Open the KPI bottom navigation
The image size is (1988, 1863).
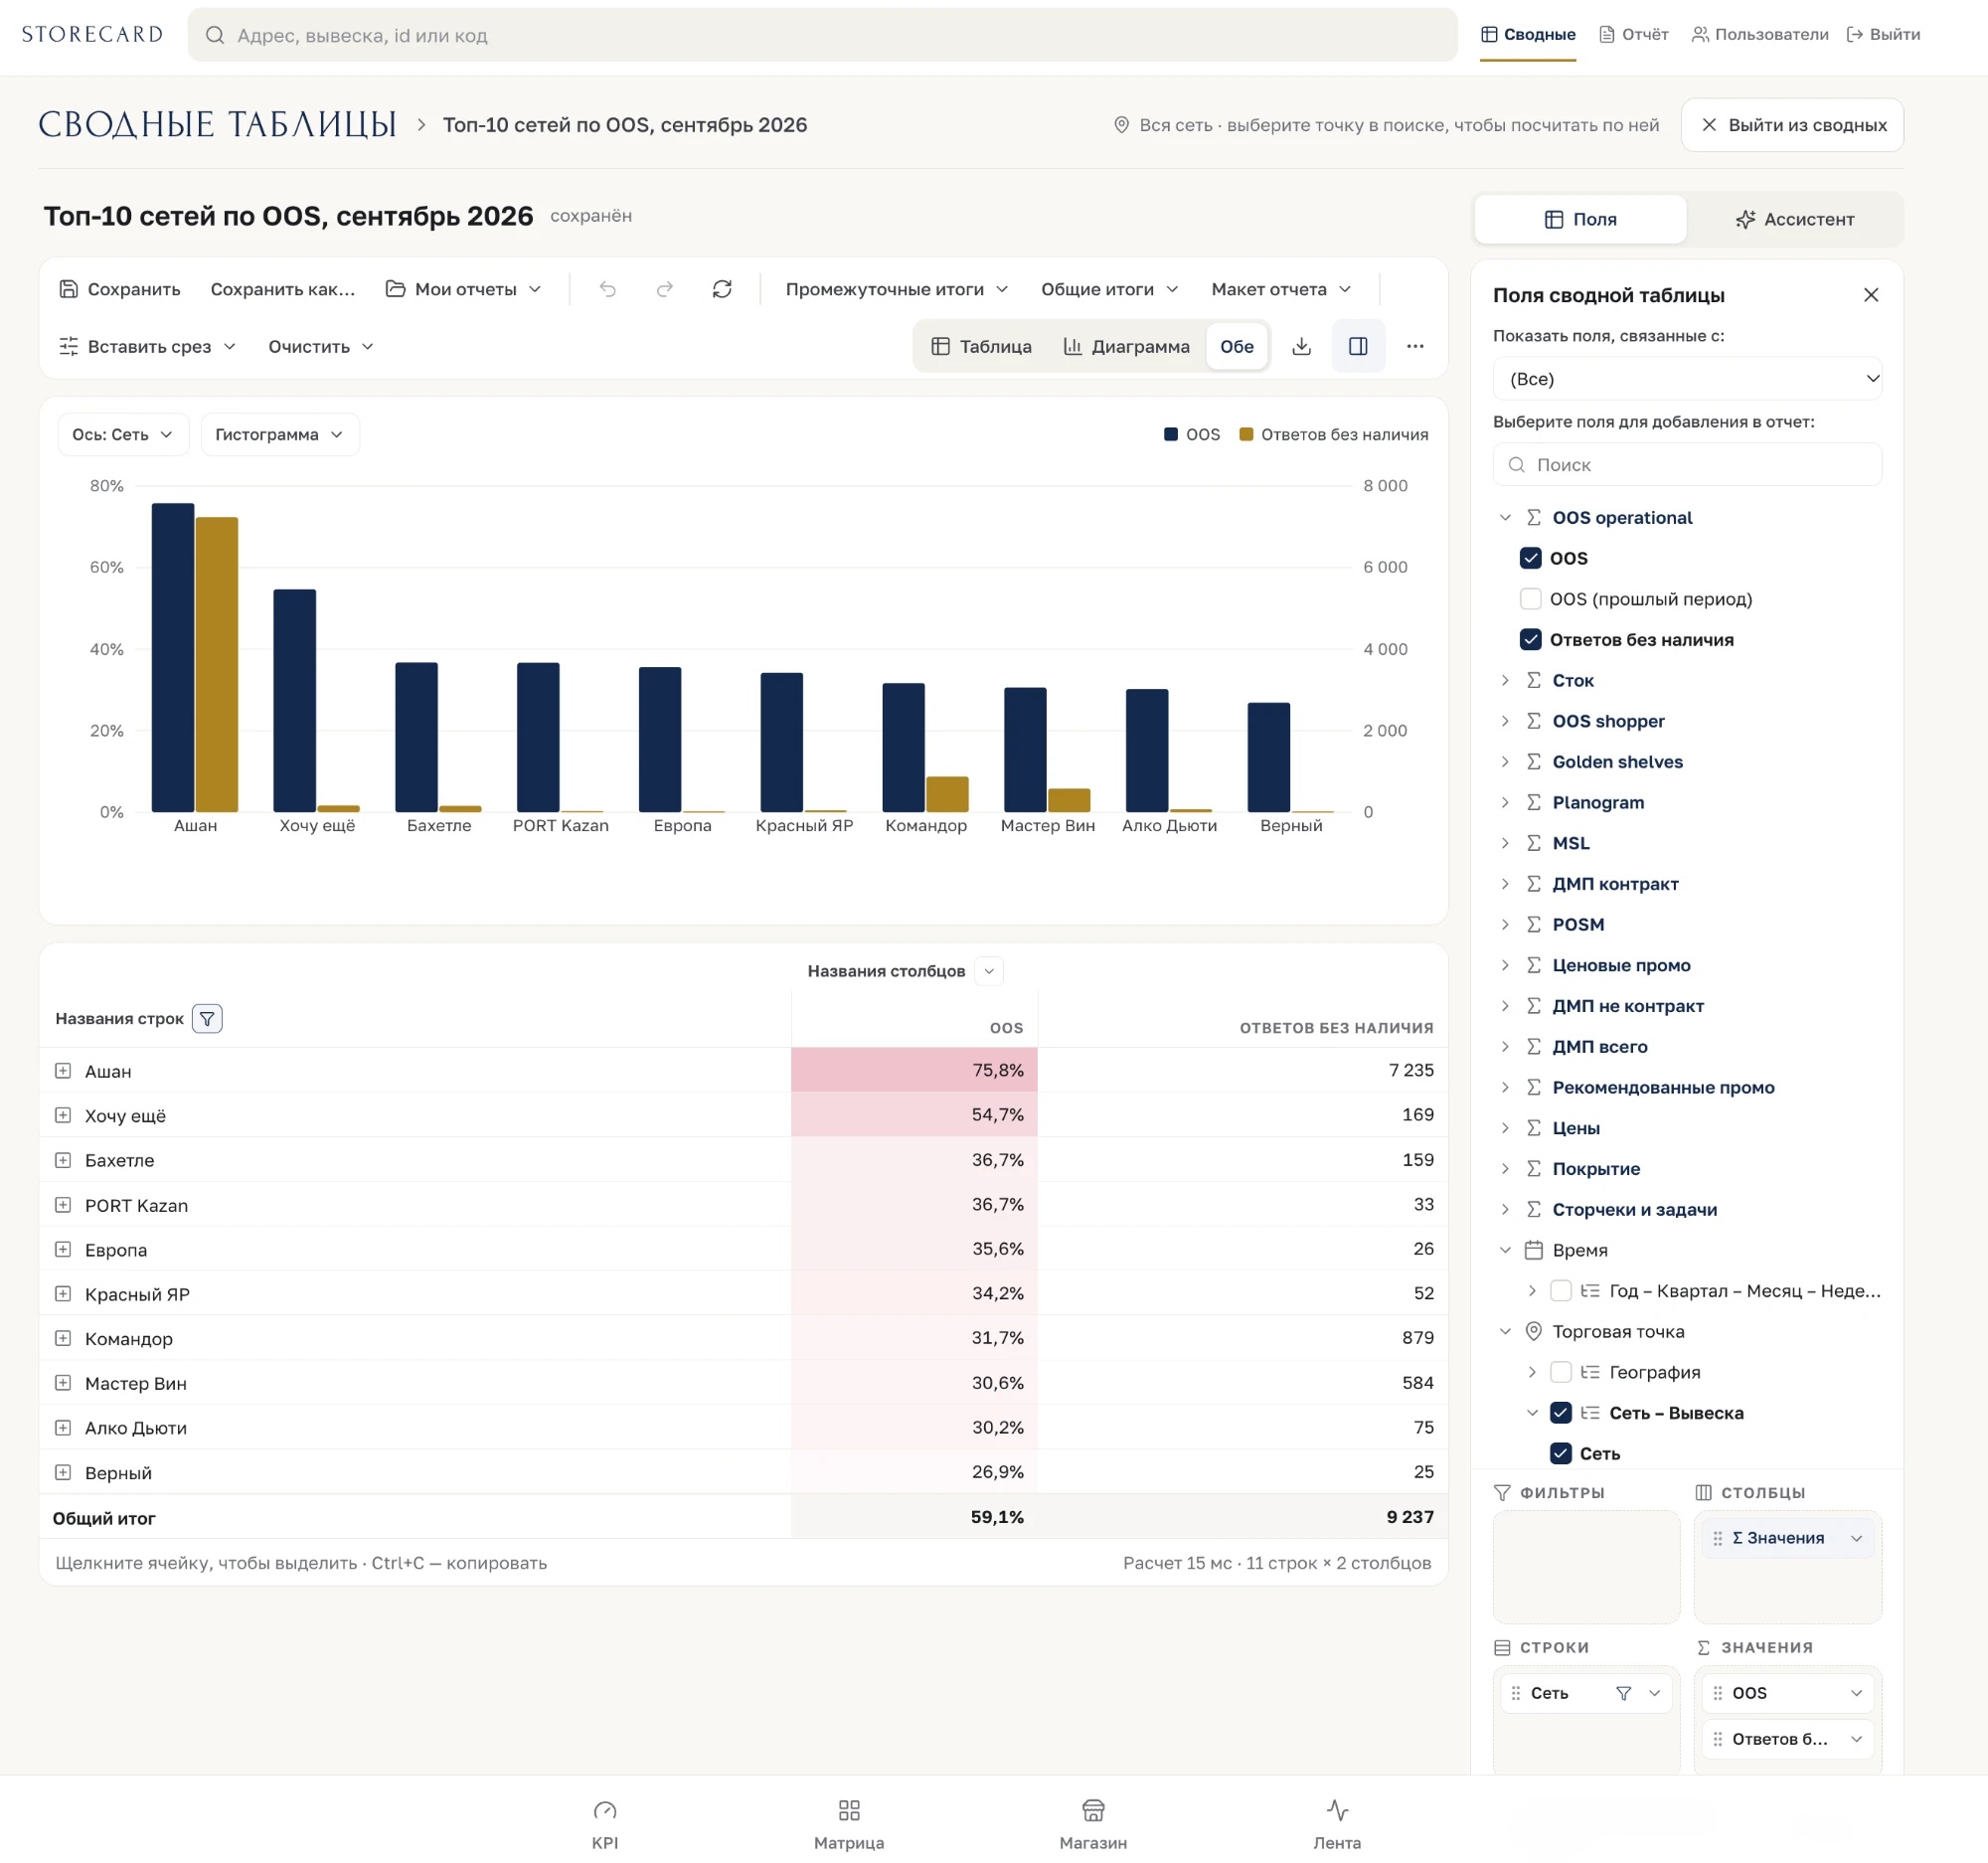[x=605, y=1824]
